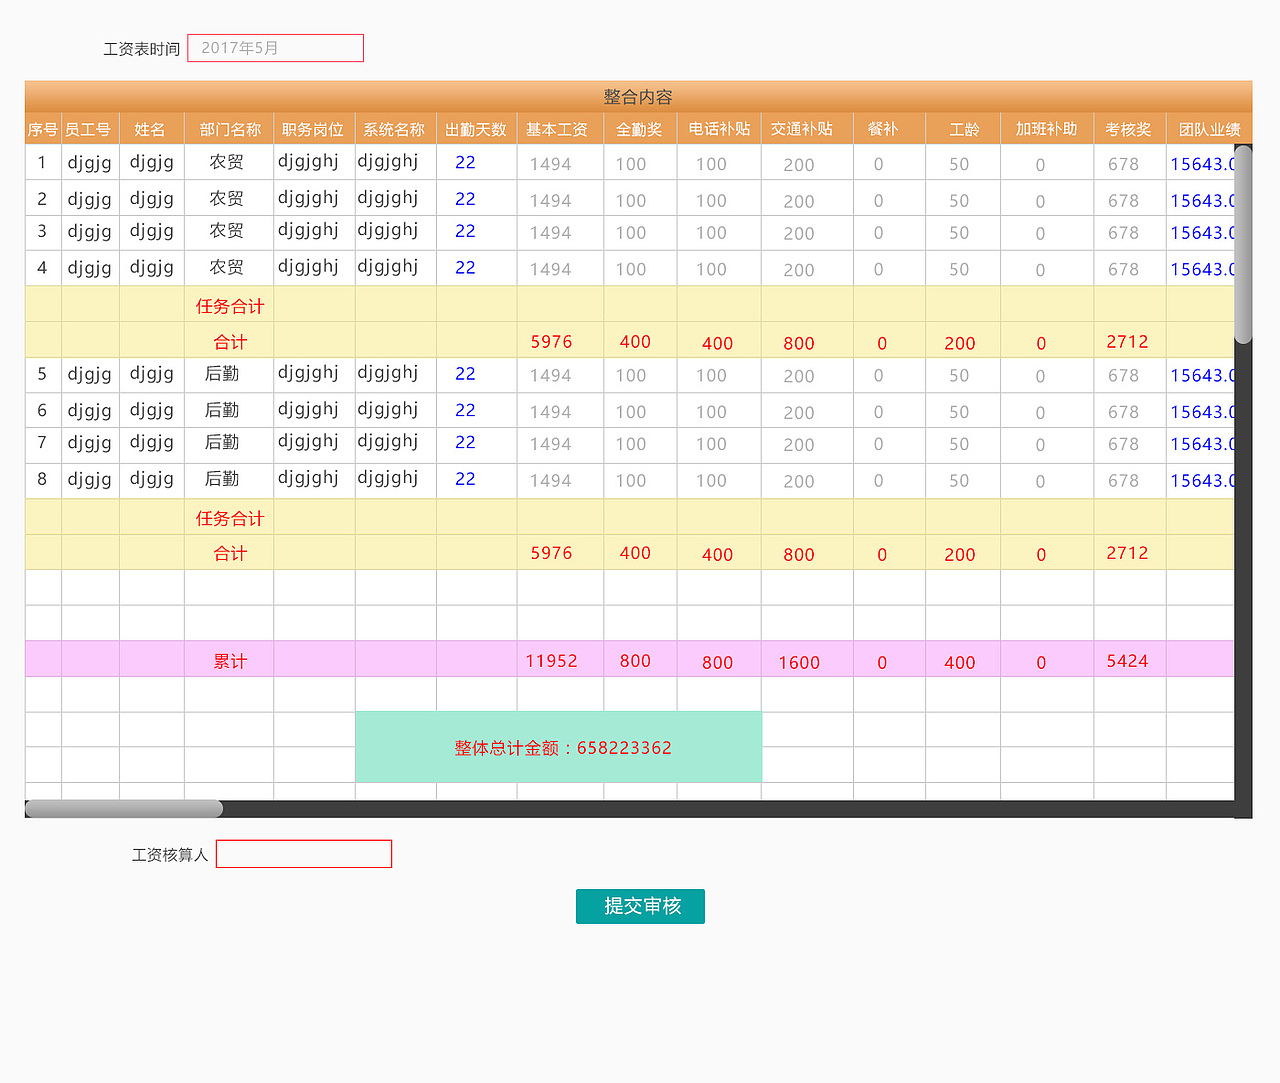Click the 任务合计 label below the 农贸 rows
The image size is (1280, 1083).
tap(230, 306)
